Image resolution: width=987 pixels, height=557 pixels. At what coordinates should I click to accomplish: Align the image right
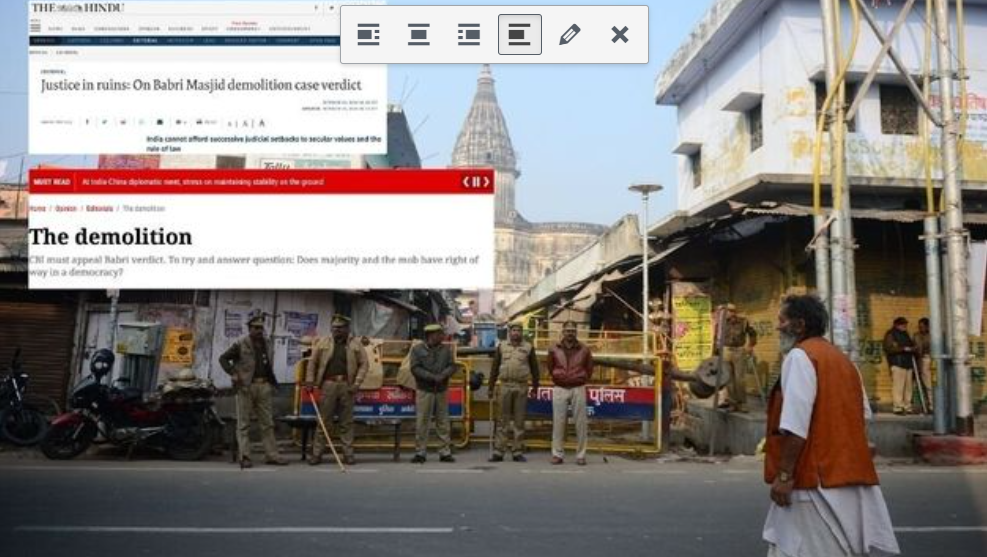[469, 35]
